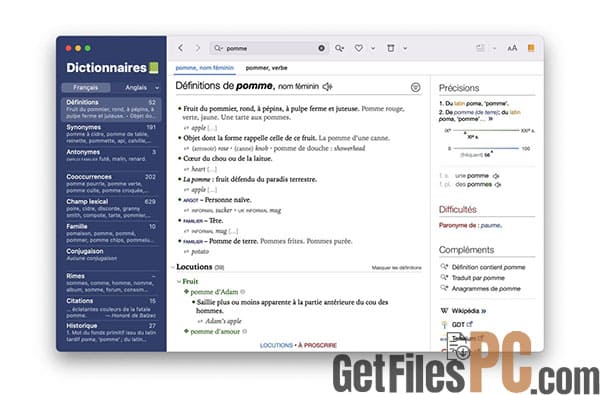Open the pomme d'Adam locution

[x=214, y=292]
